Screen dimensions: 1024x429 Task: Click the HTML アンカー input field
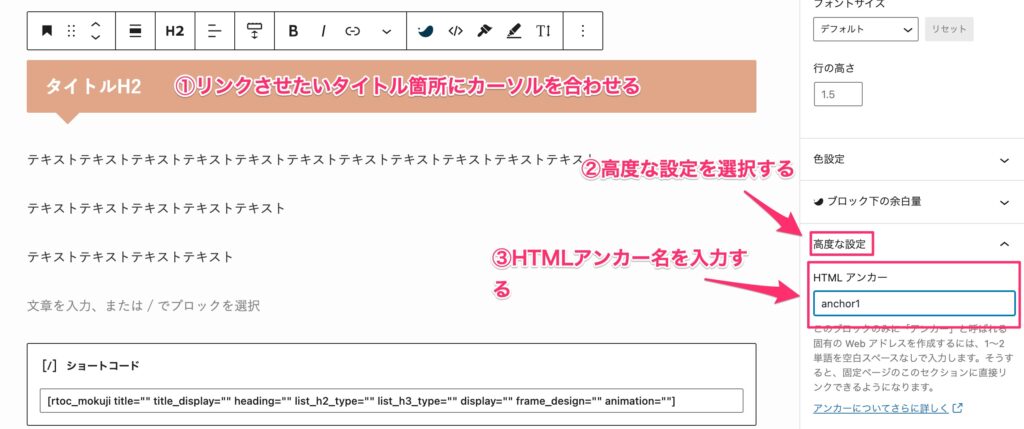click(x=914, y=304)
